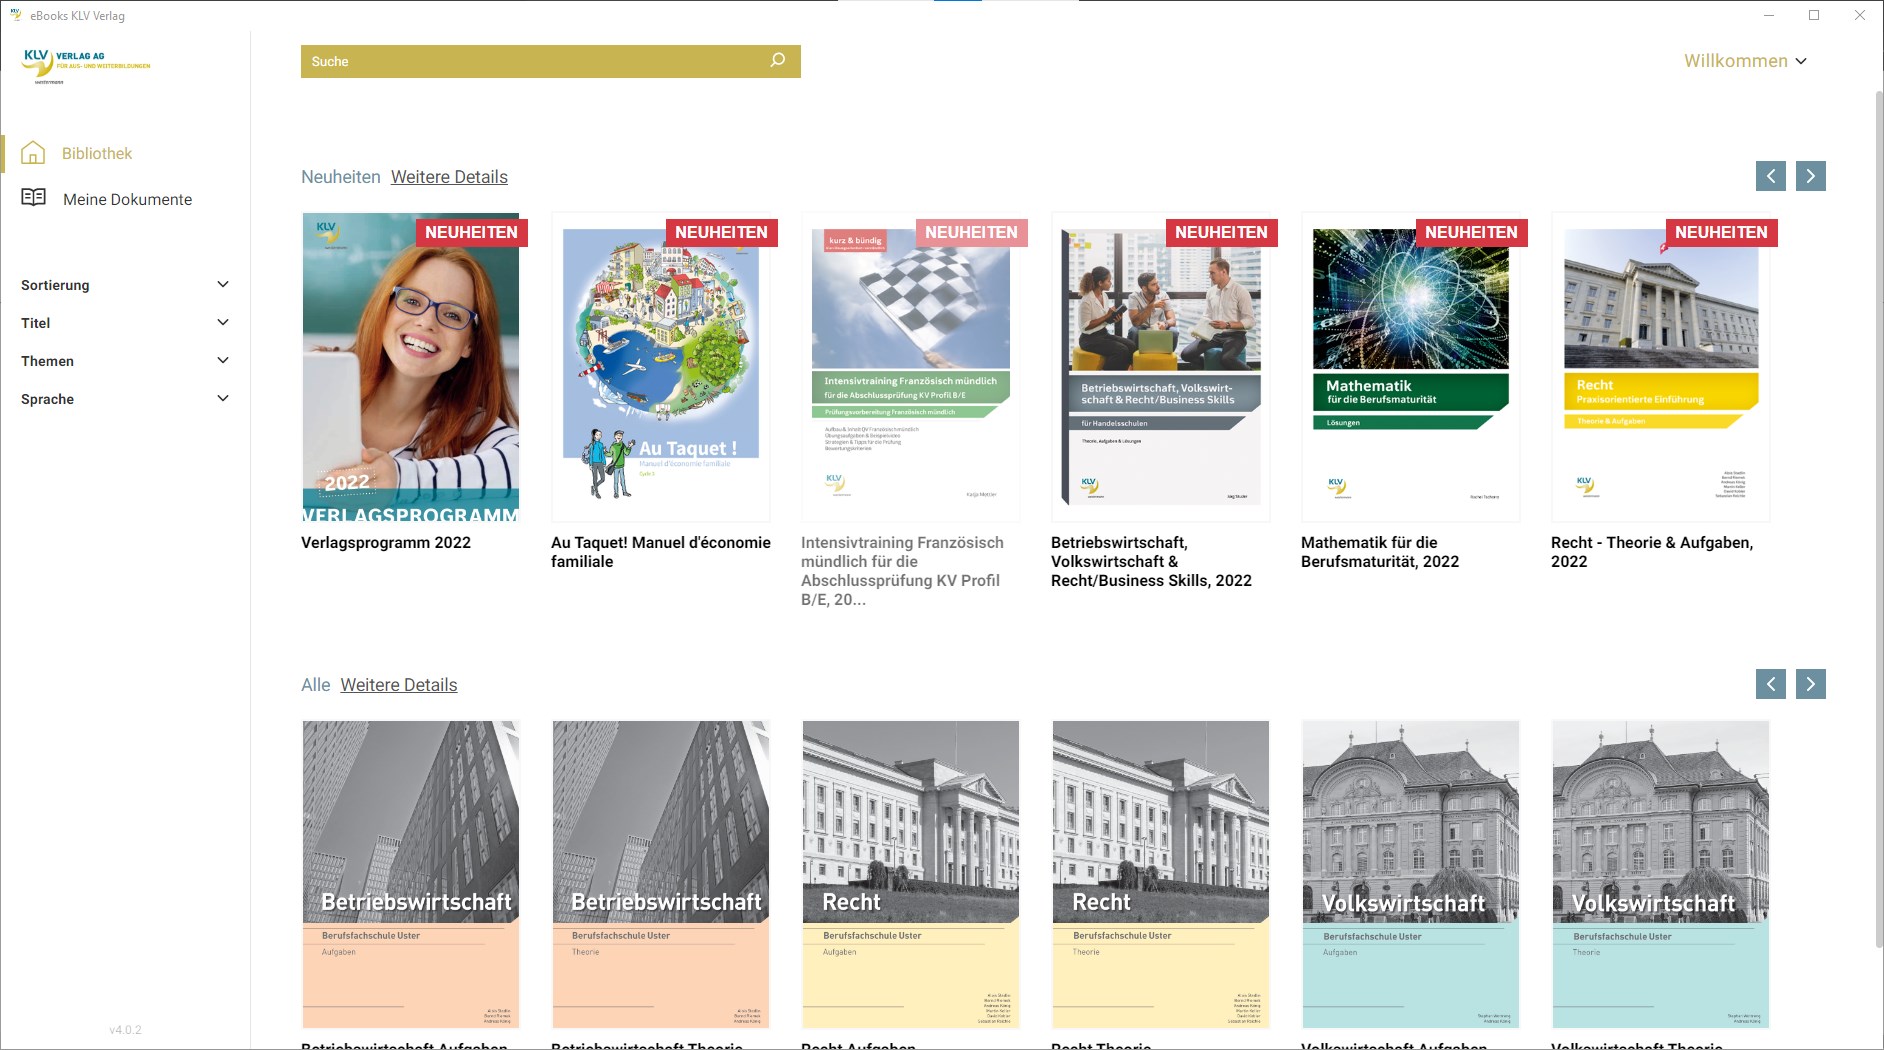Open Au Taquet! book cover
This screenshot has height=1050, width=1884.
[661, 367]
